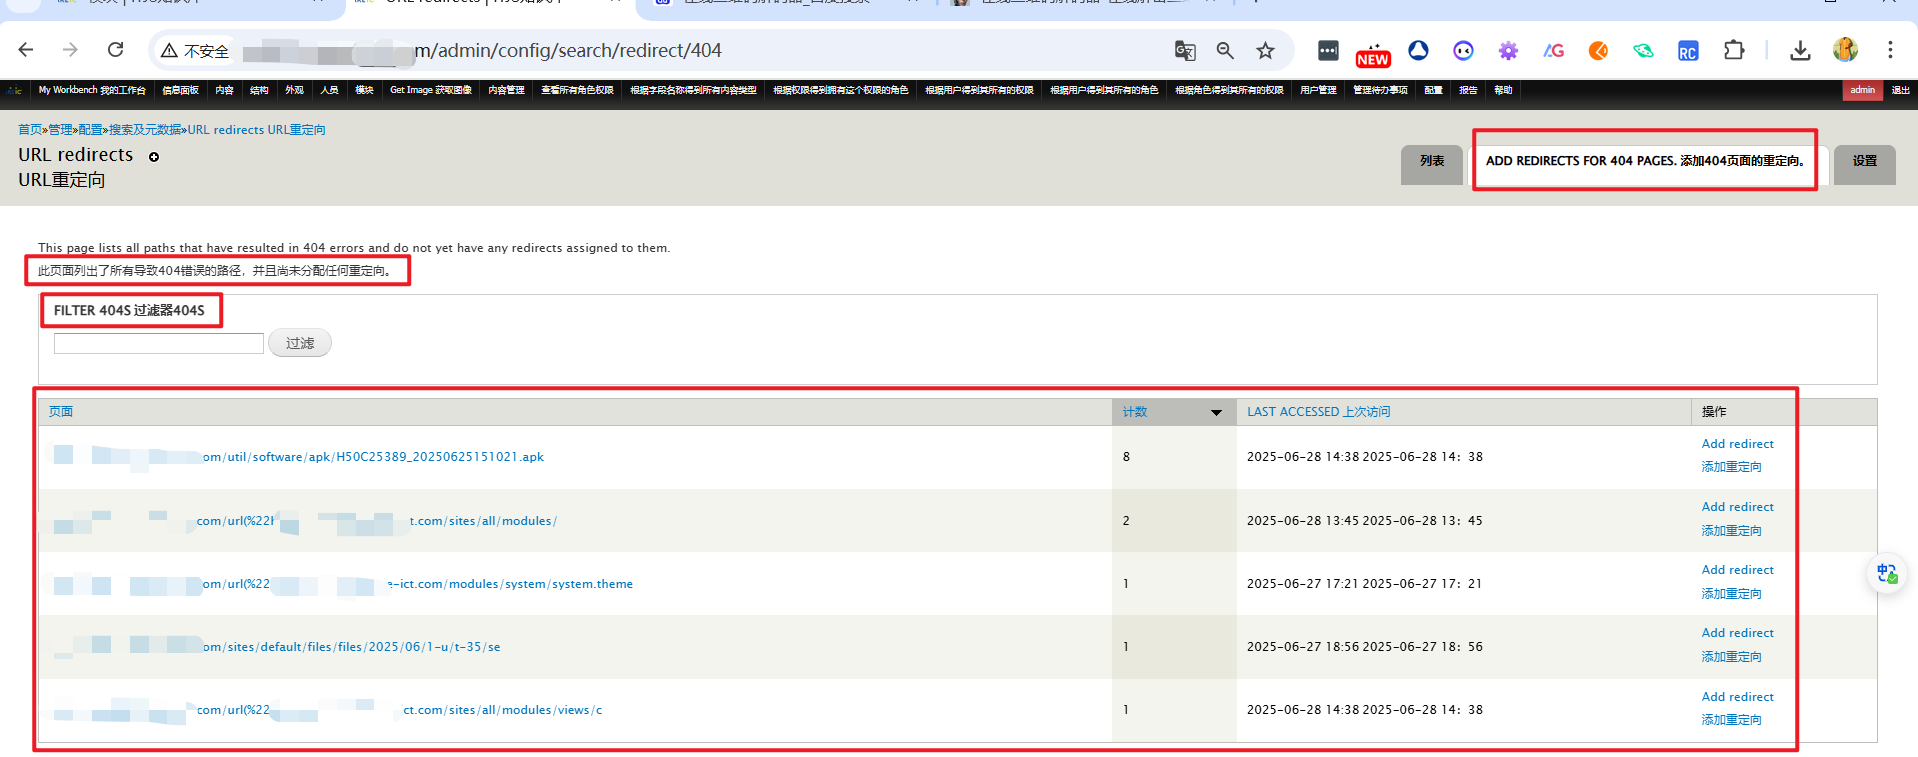Add redirect for modules/views/c row

tap(1737, 708)
